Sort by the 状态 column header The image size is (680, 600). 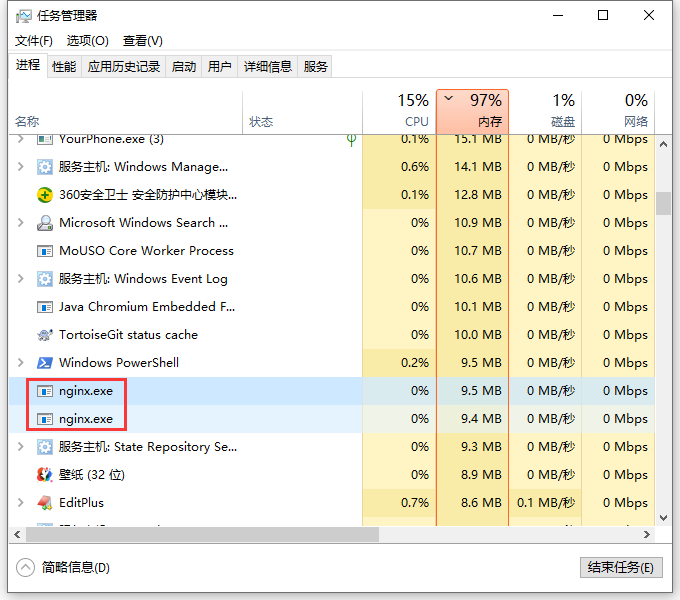click(302, 113)
